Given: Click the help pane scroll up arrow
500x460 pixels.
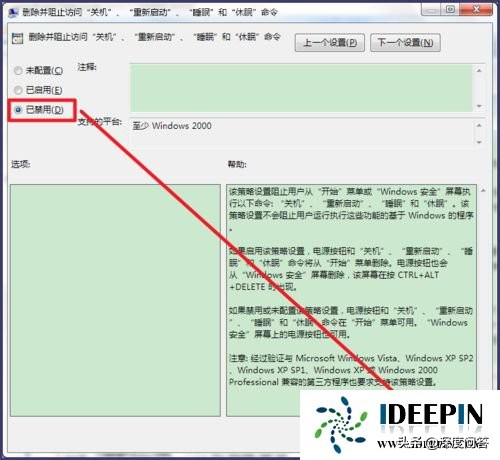Looking at the screenshot, I should tap(483, 191).
